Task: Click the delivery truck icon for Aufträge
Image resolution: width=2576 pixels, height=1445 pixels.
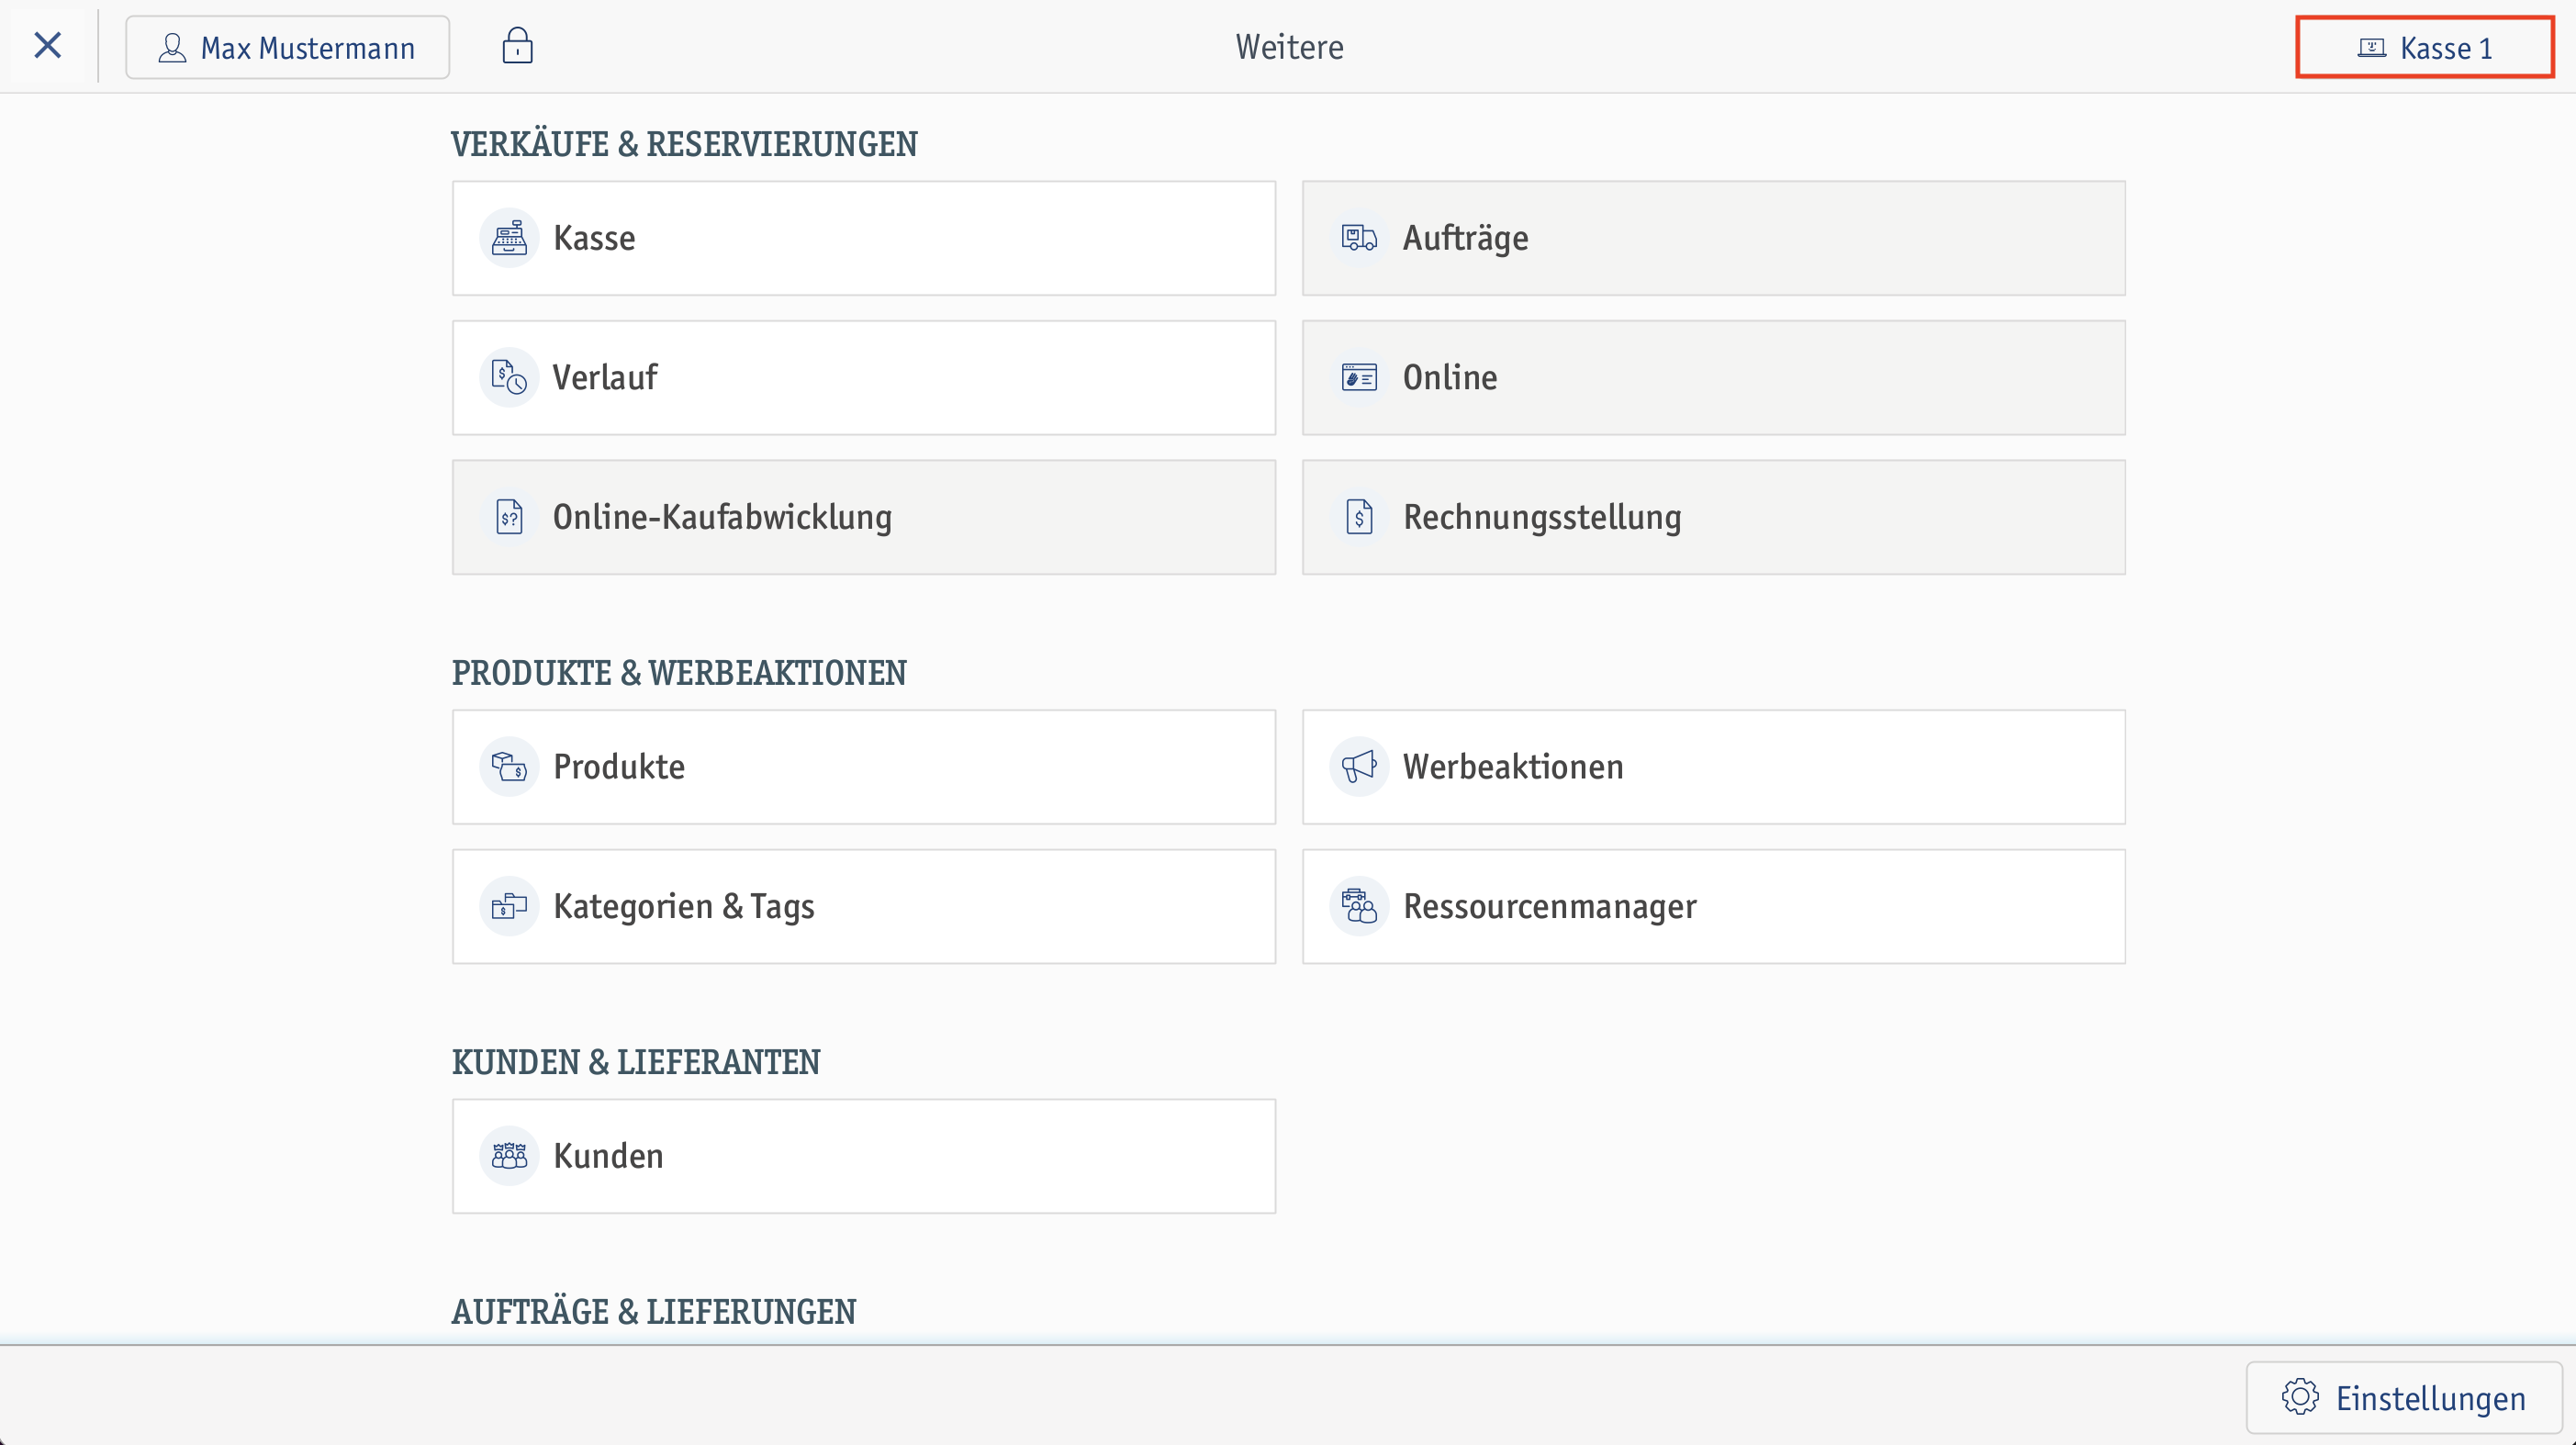Action: tap(1359, 238)
